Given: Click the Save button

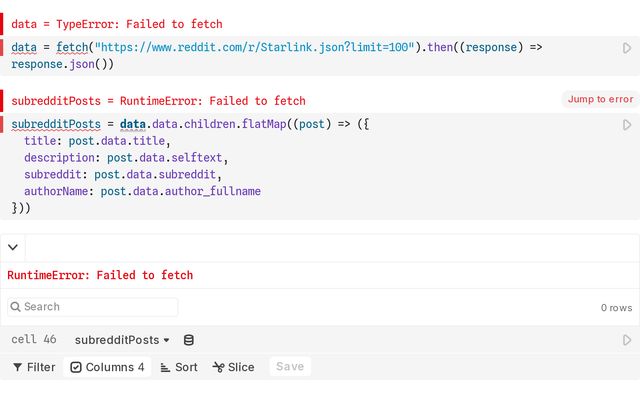Looking at the screenshot, I should [290, 367].
